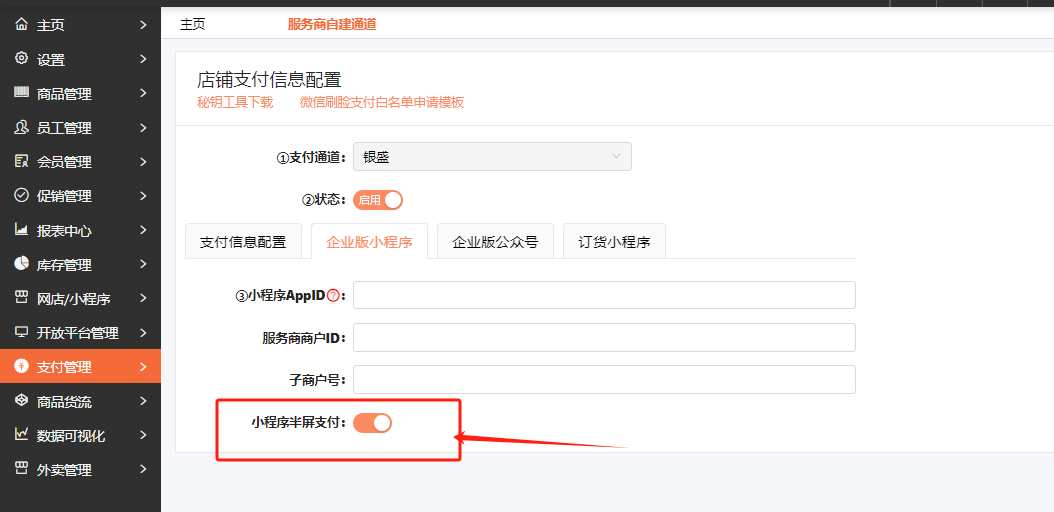Open 支付管理 in the sidebar

tap(80, 366)
